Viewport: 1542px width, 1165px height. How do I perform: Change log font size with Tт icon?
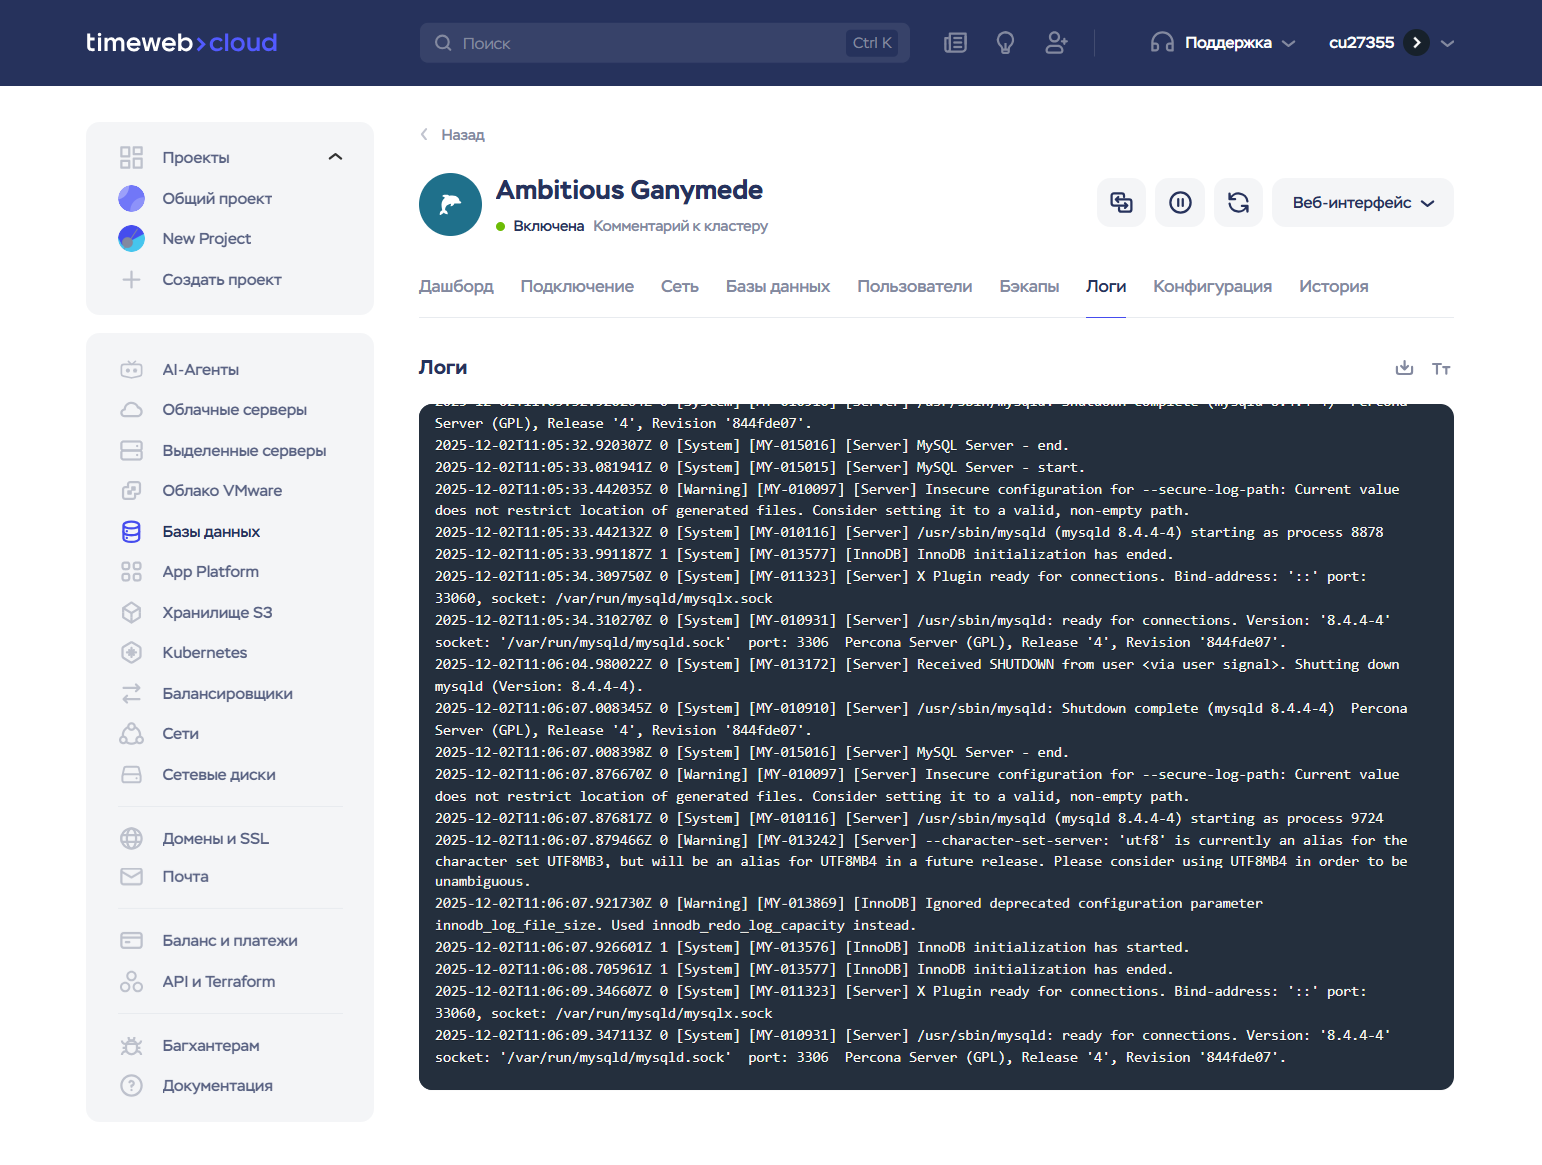pyautogui.click(x=1440, y=369)
